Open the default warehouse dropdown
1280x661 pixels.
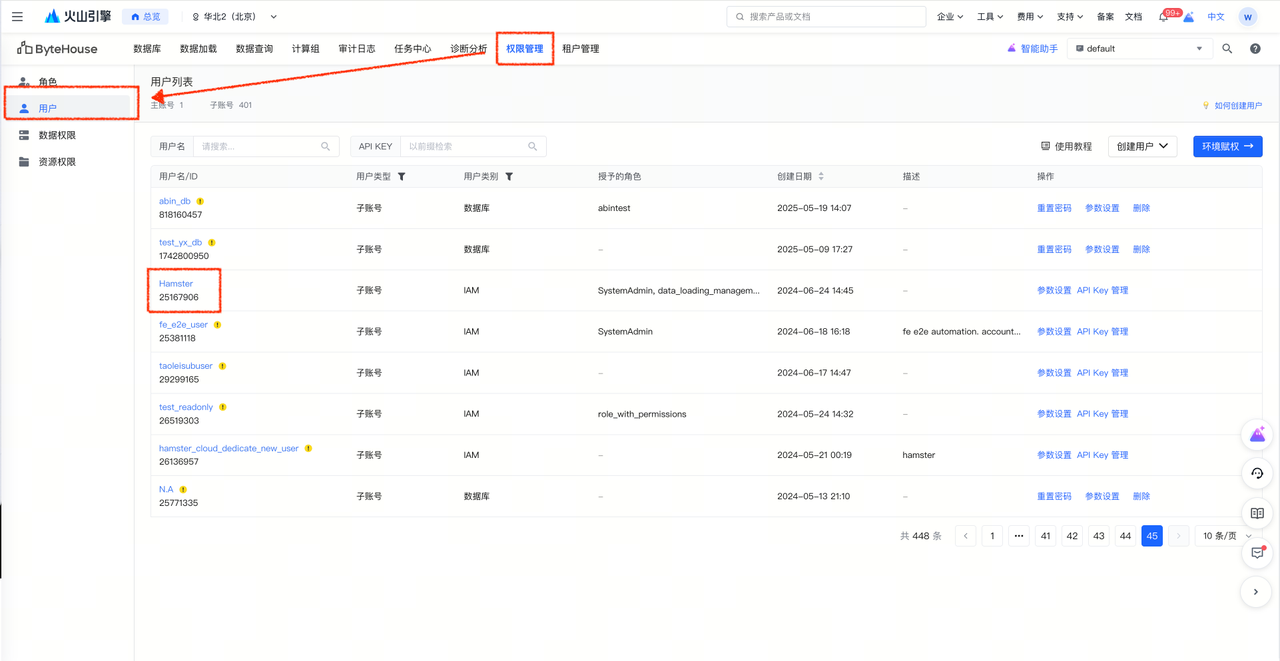[x=1139, y=48]
